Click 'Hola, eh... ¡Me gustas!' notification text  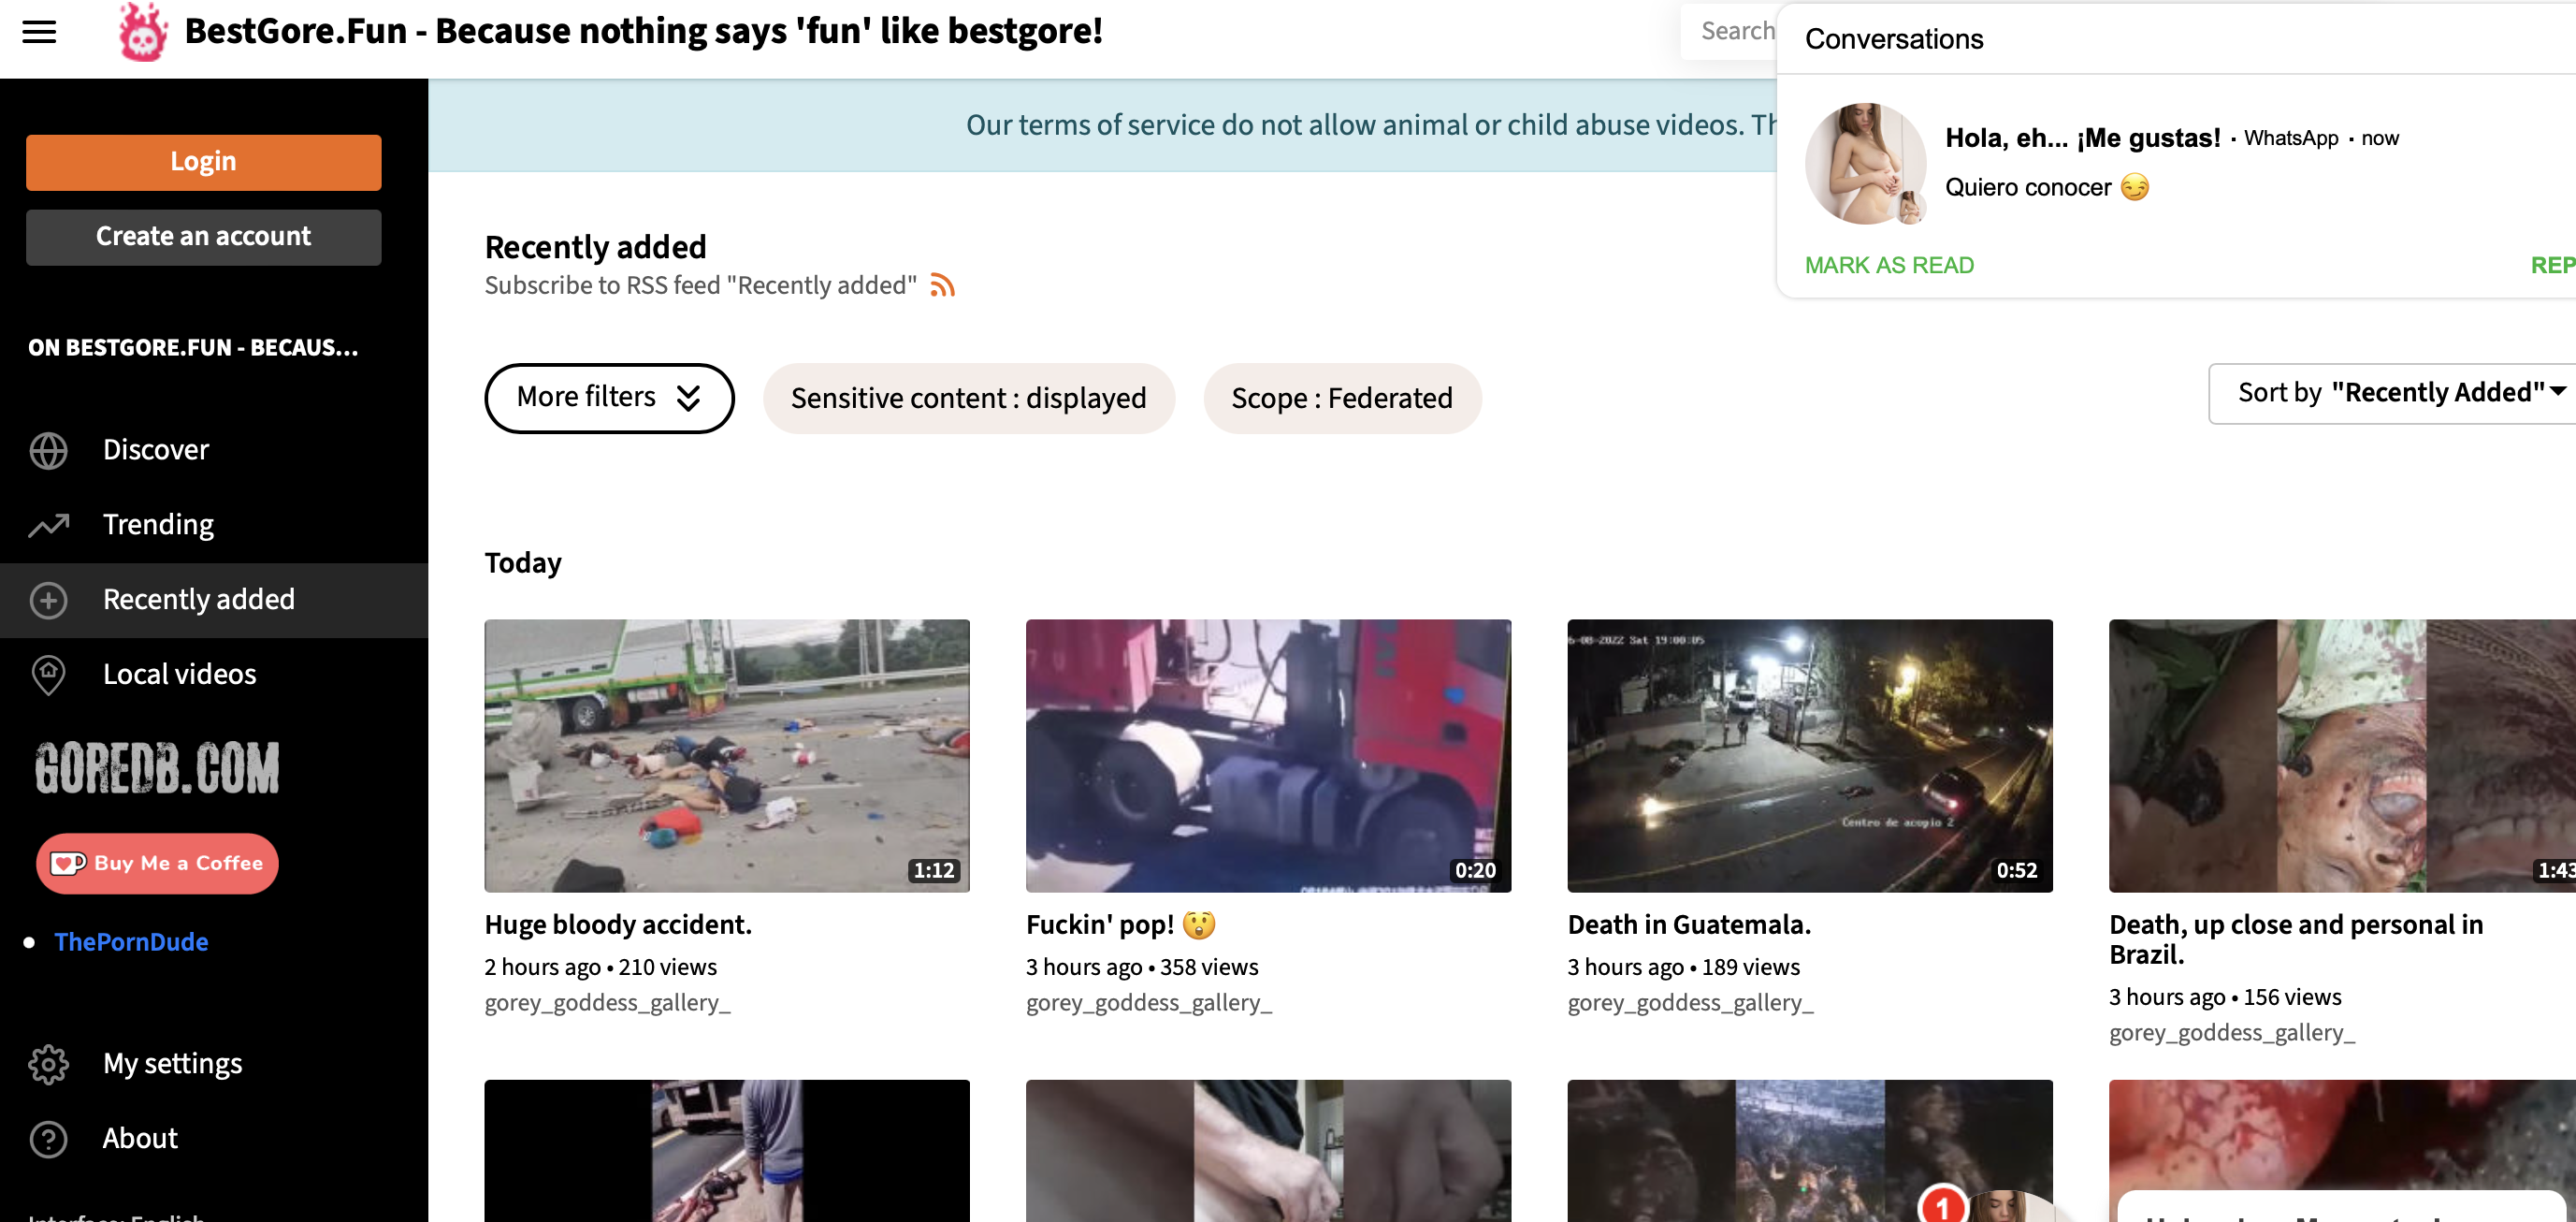pyautogui.click(x=2082, y=138)
